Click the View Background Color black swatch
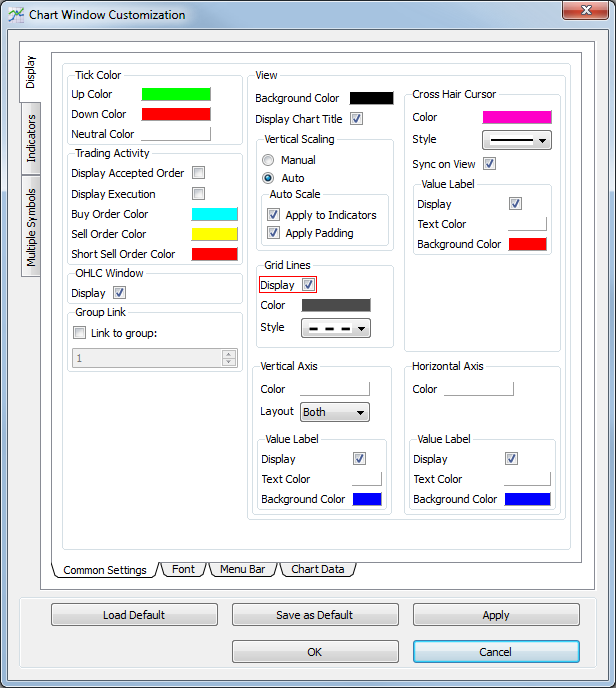The image size is (616, 688). pos(371,98)
